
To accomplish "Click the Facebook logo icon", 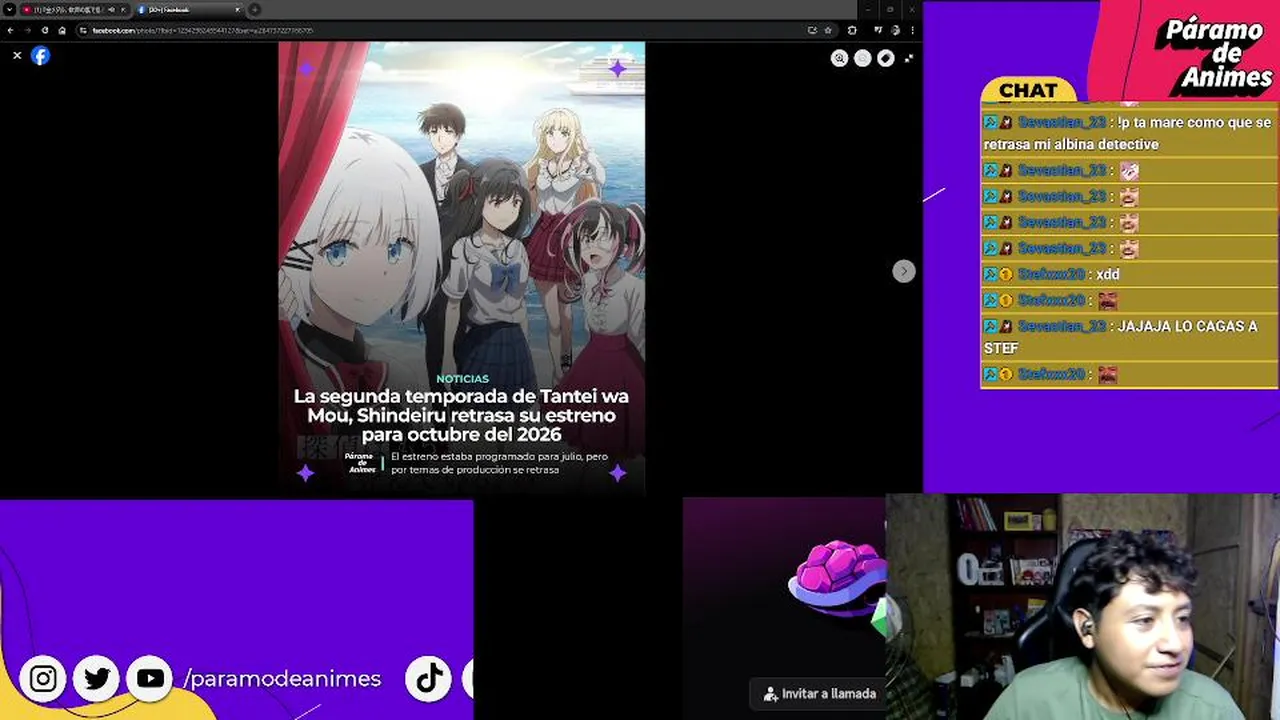I will pyautogui.click(x=40, y=56).
